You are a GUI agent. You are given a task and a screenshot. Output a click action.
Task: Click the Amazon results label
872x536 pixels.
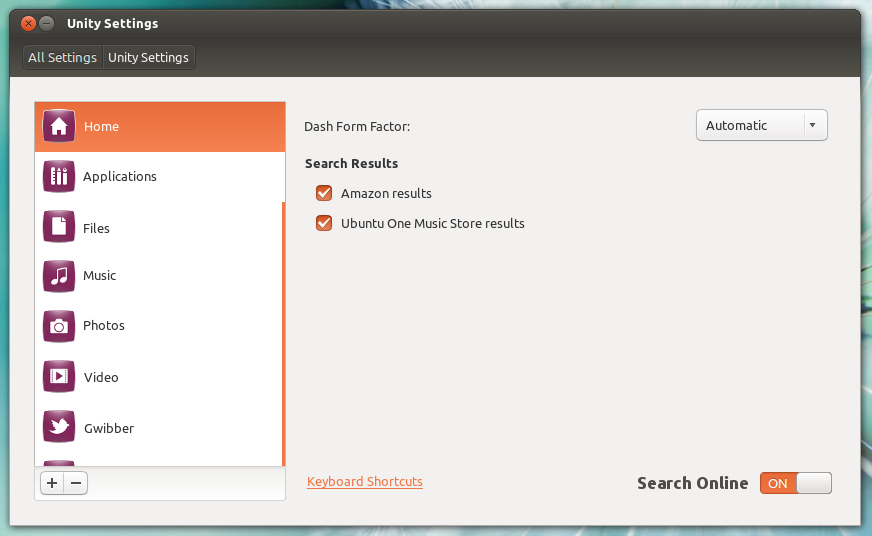point(386,193)
